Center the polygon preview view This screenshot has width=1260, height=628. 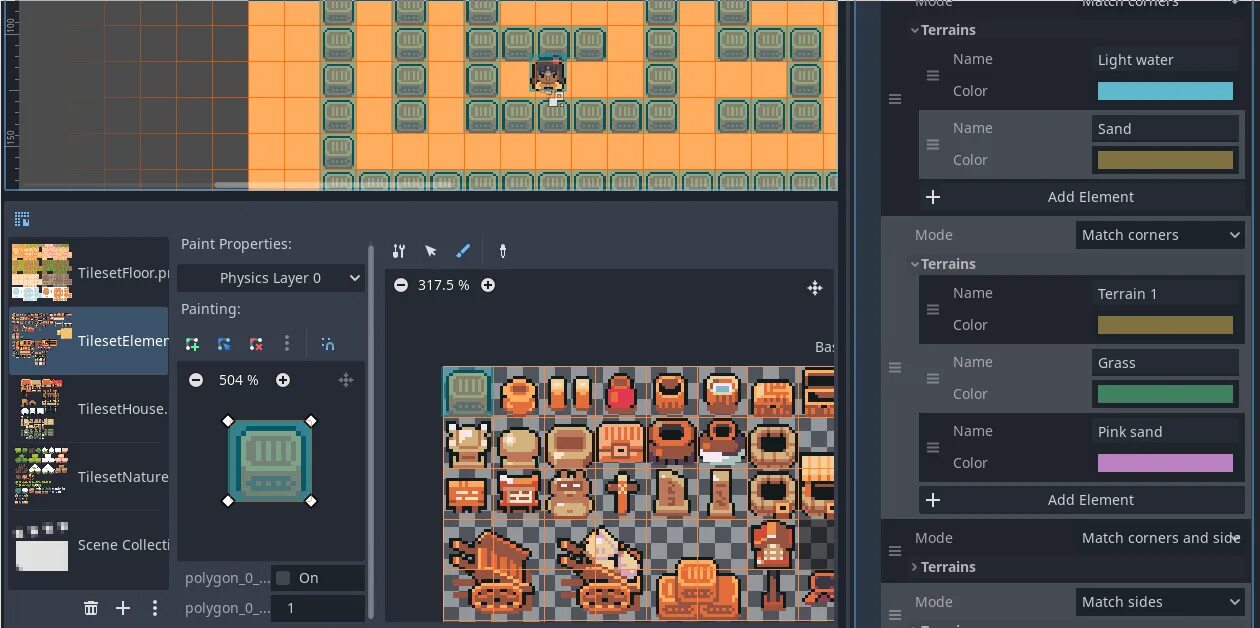click(346, 380)
